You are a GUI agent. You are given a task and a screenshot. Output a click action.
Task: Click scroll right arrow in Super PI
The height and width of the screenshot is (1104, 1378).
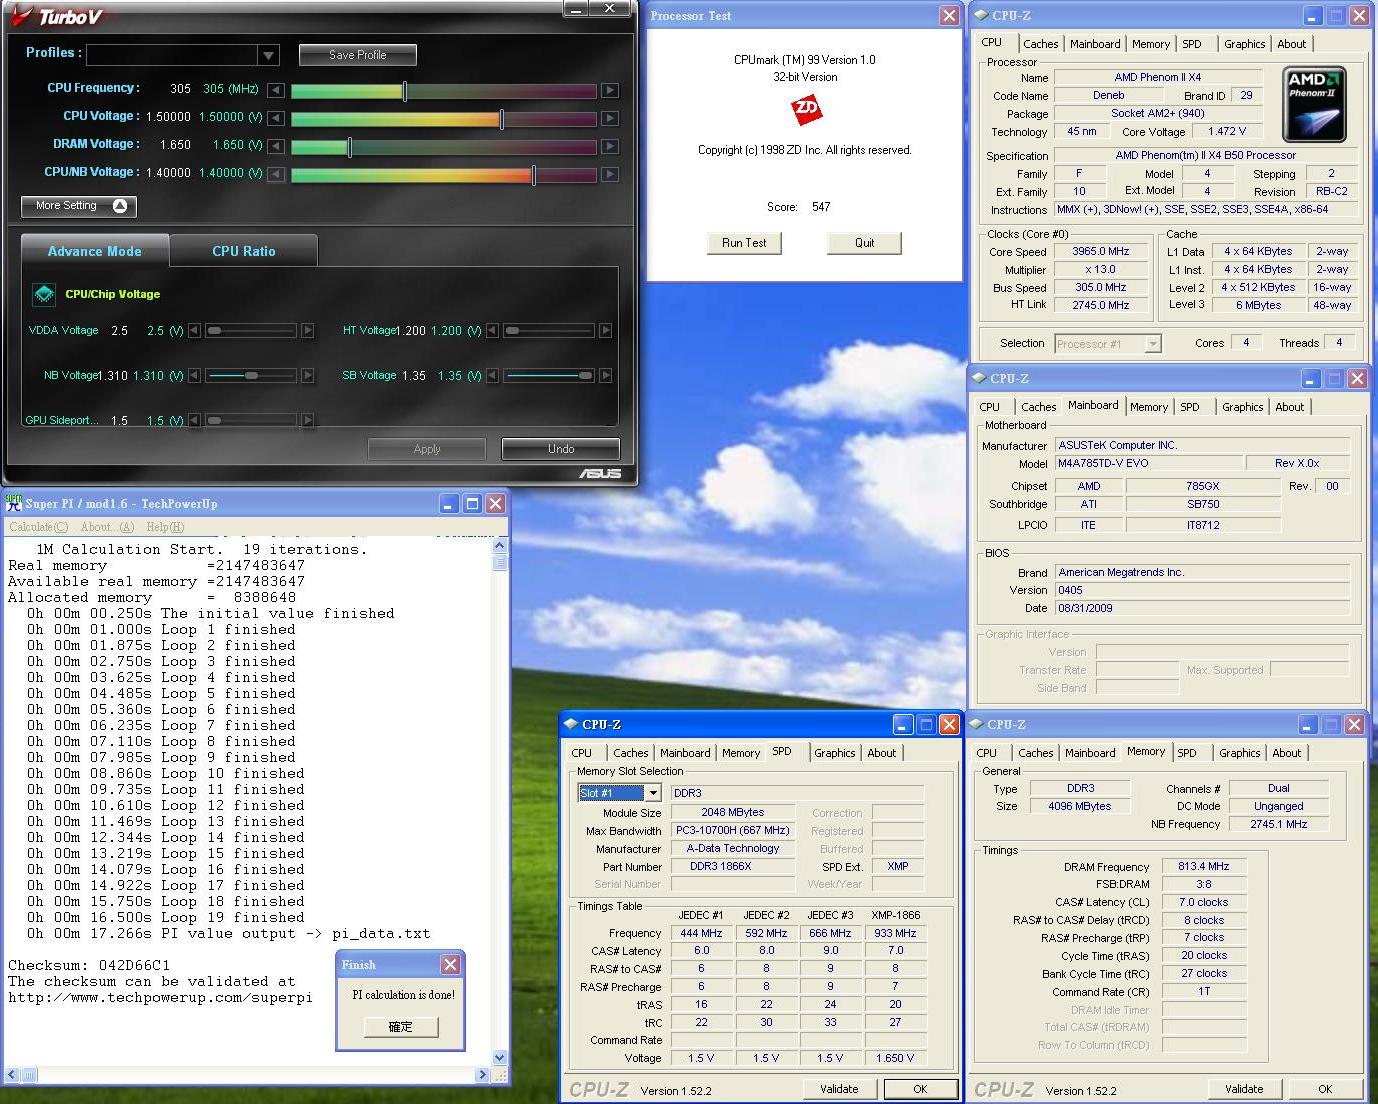coord(483,1075)
